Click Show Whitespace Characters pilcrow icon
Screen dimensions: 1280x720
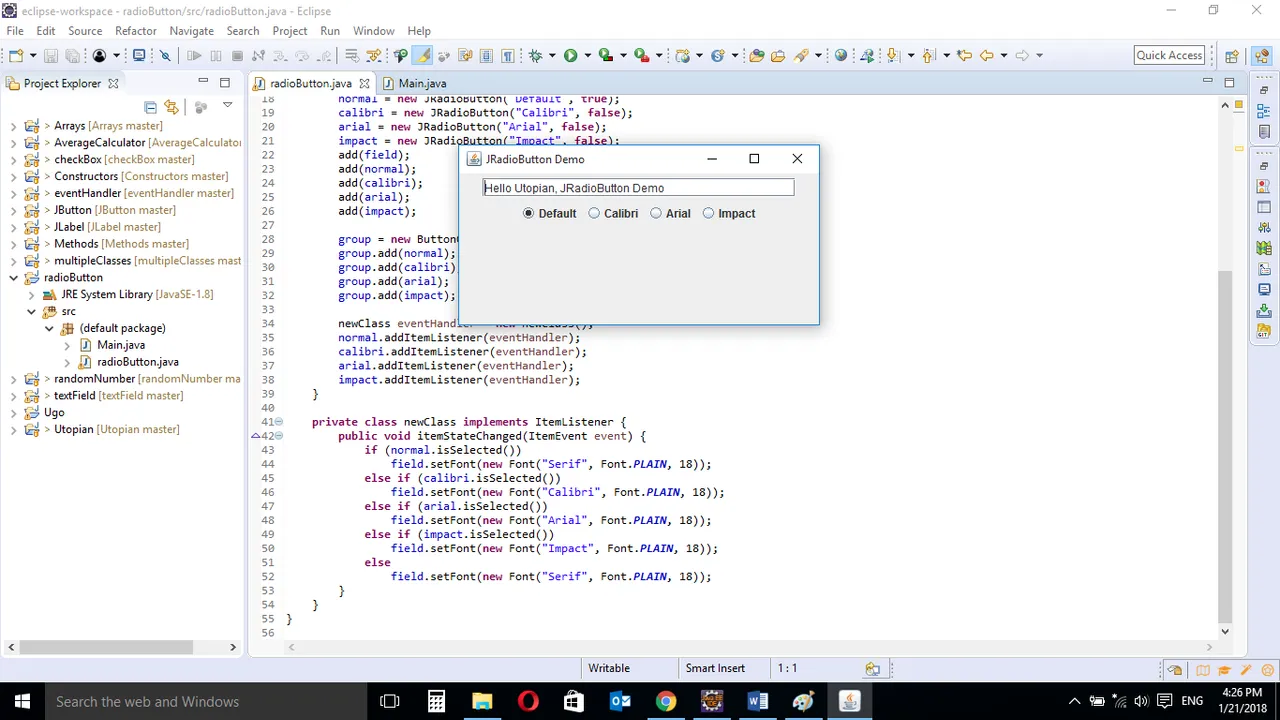[x=507, y=56]
